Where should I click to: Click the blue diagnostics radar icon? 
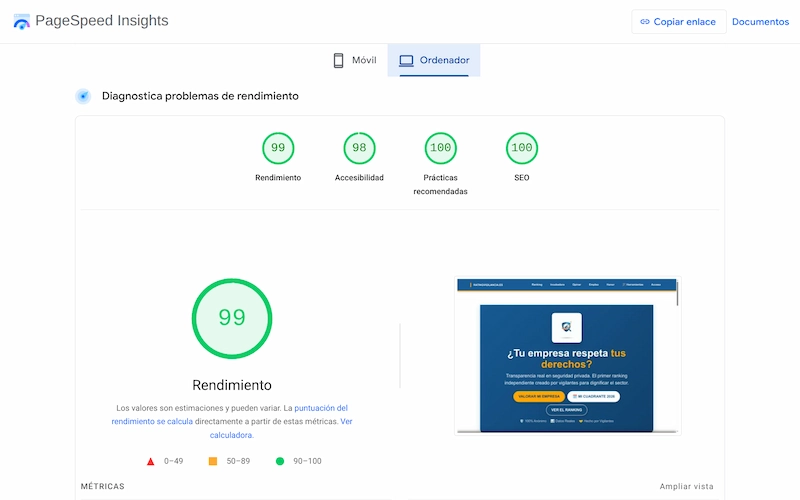(83, 96)
